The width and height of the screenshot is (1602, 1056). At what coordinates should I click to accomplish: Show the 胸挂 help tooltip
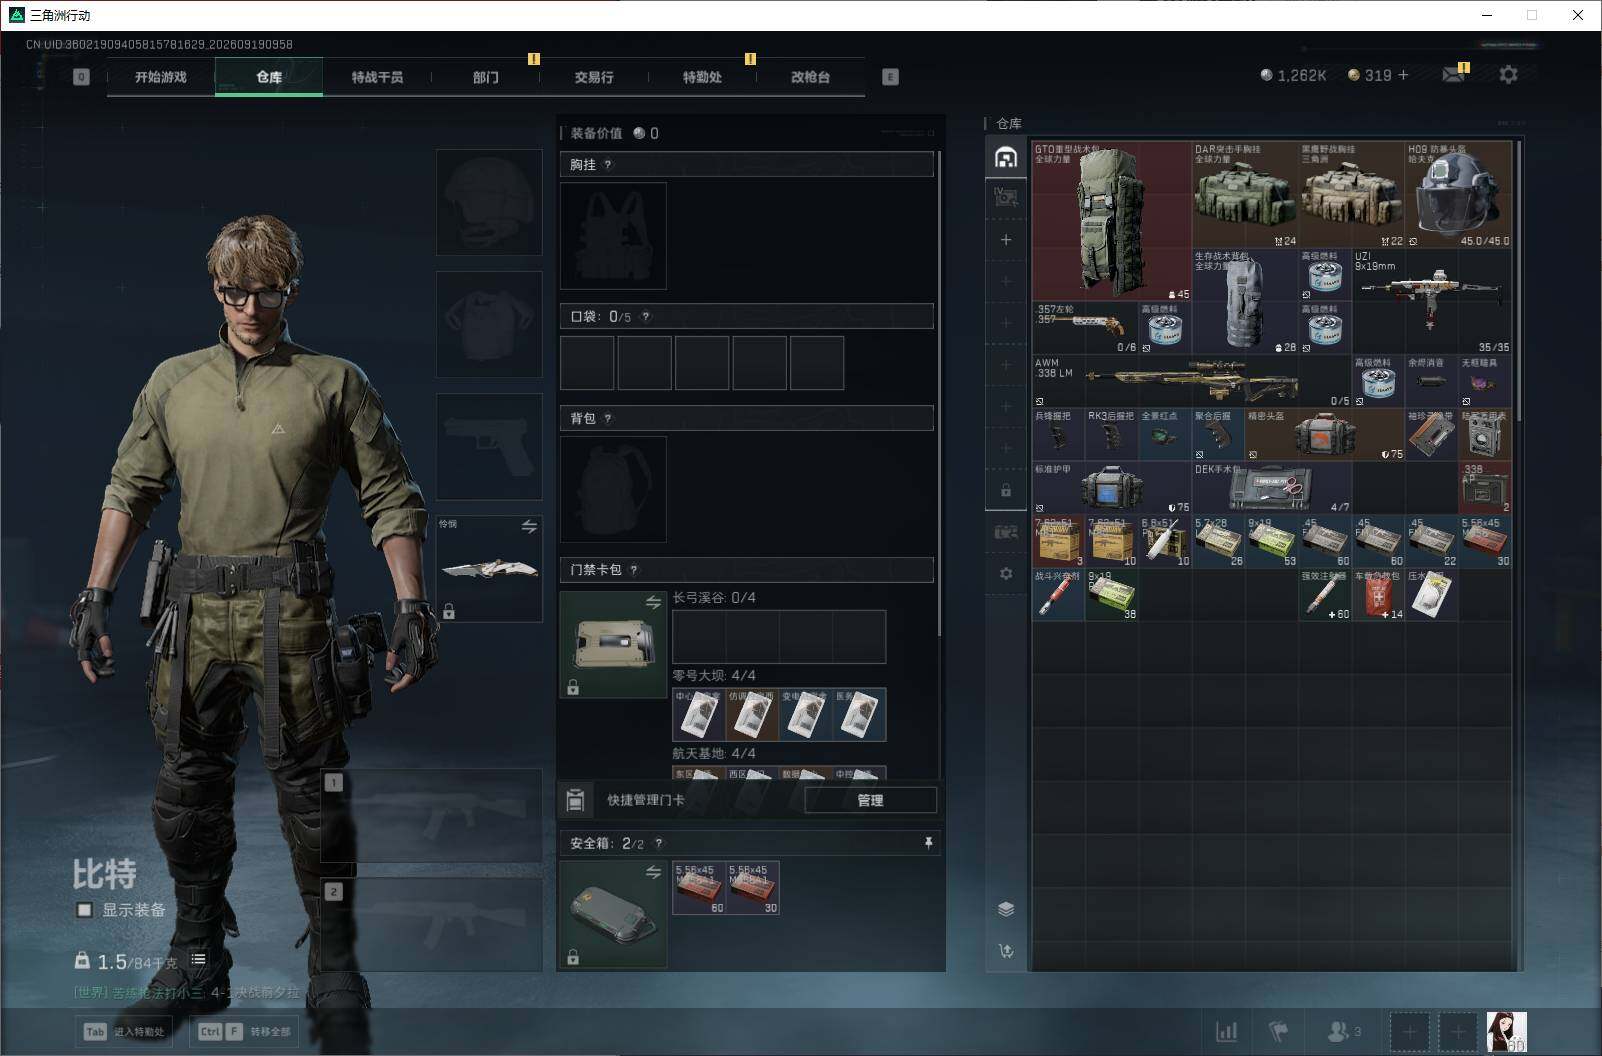(608, 165)
